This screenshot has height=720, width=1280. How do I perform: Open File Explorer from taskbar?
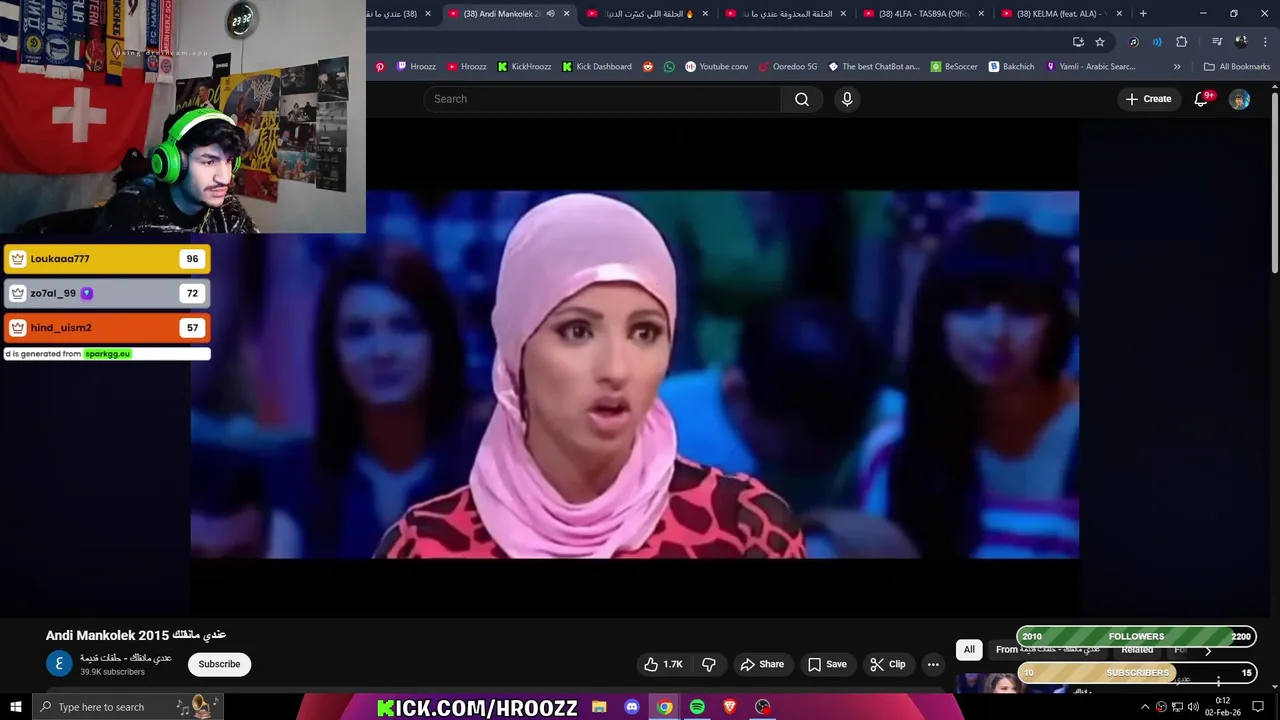[599, 707]
